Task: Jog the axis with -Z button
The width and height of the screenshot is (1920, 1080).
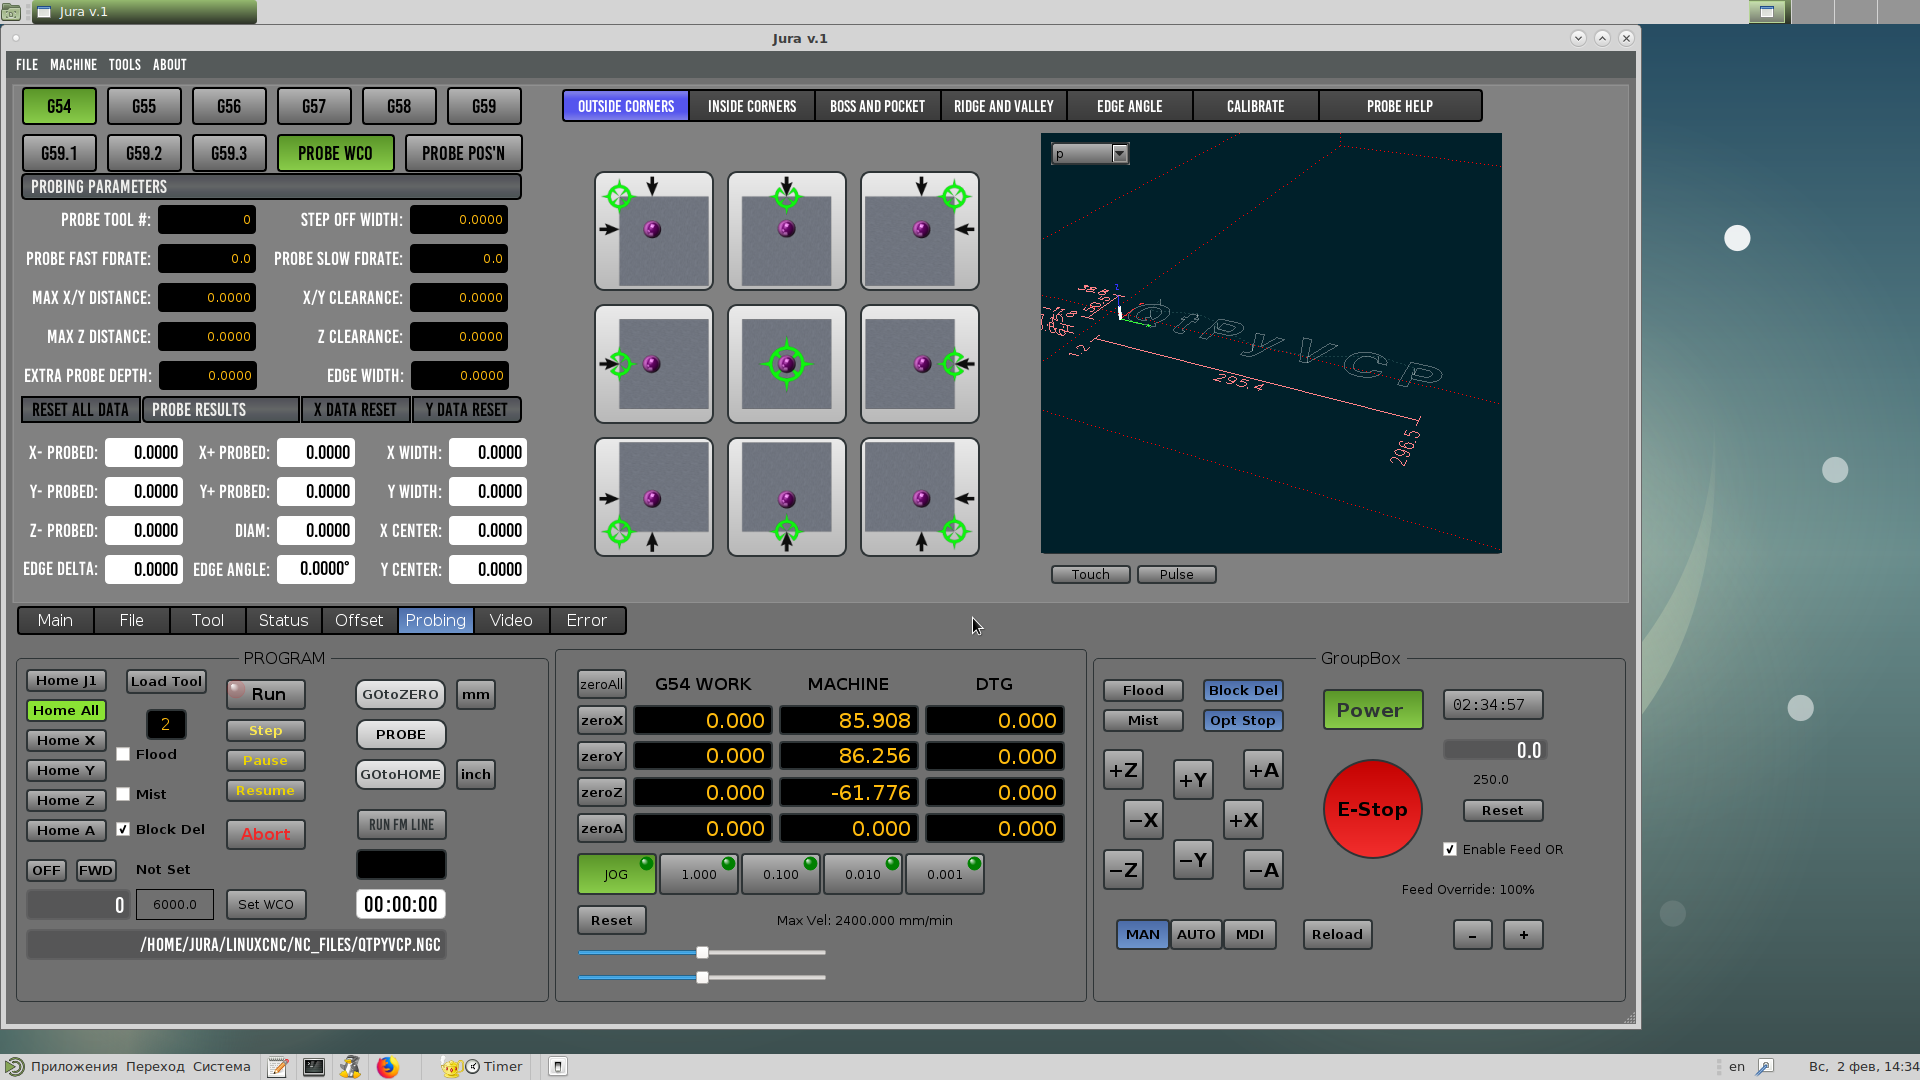Action: click(x=1123, y=870)
